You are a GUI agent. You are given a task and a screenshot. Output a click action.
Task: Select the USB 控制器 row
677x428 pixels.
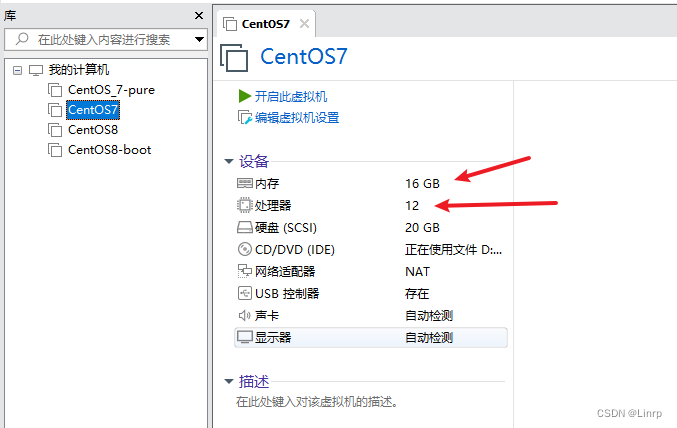point(371,294)
